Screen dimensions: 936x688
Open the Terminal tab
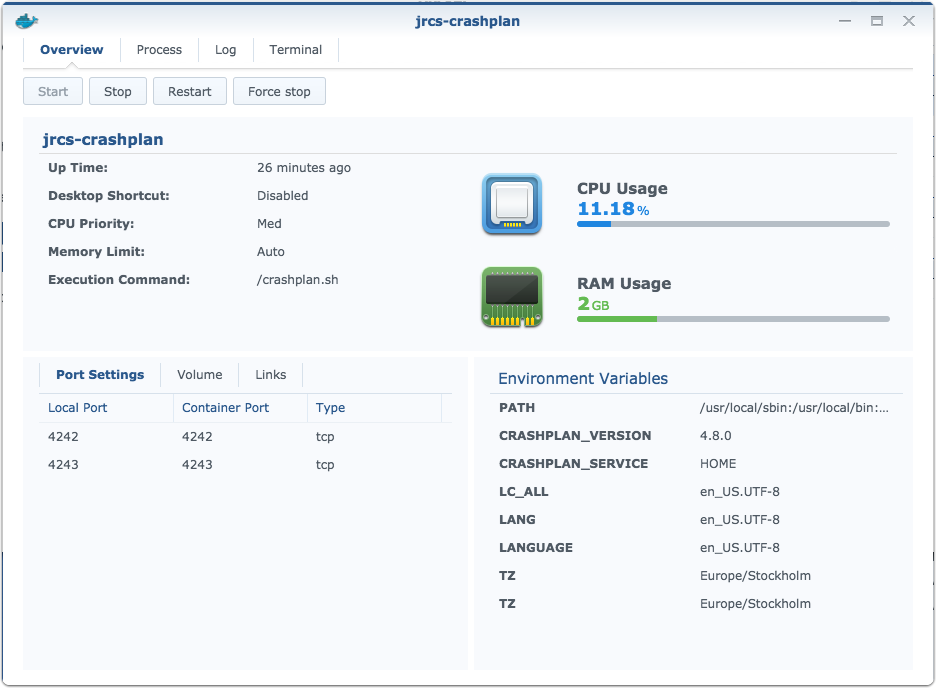(x=295, y=50)
